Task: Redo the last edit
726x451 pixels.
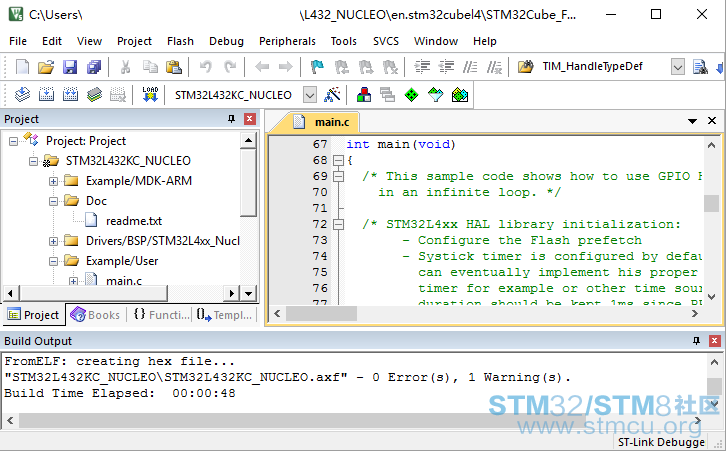Action: click(230, 67)
